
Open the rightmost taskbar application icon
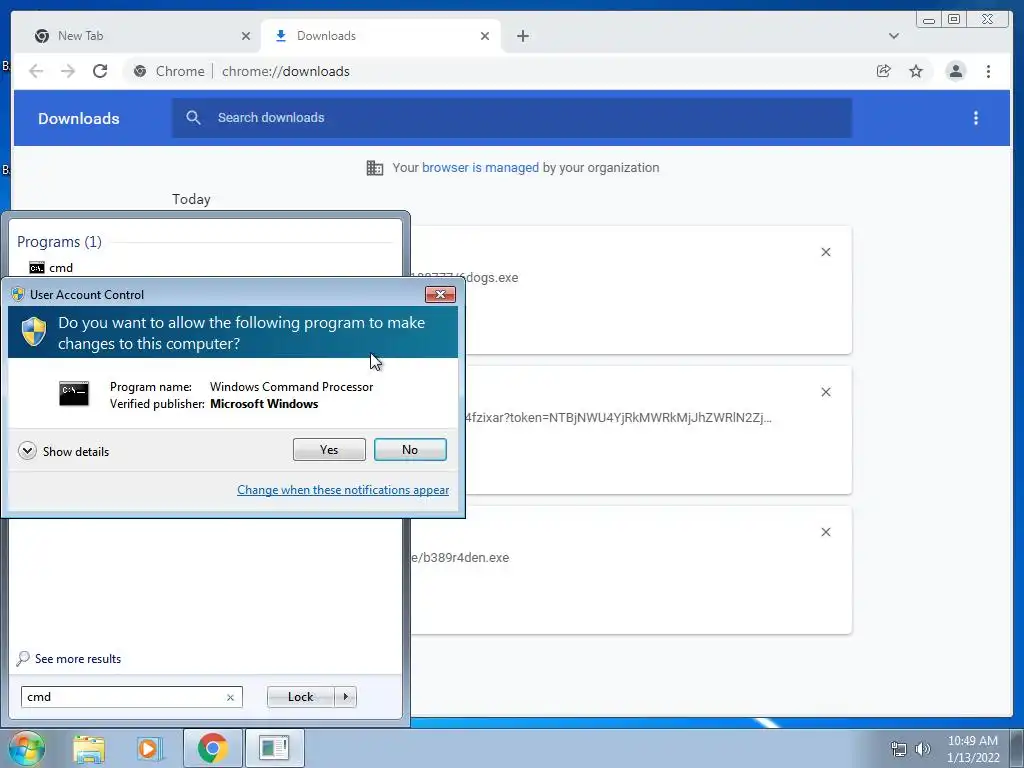point(274,748)
